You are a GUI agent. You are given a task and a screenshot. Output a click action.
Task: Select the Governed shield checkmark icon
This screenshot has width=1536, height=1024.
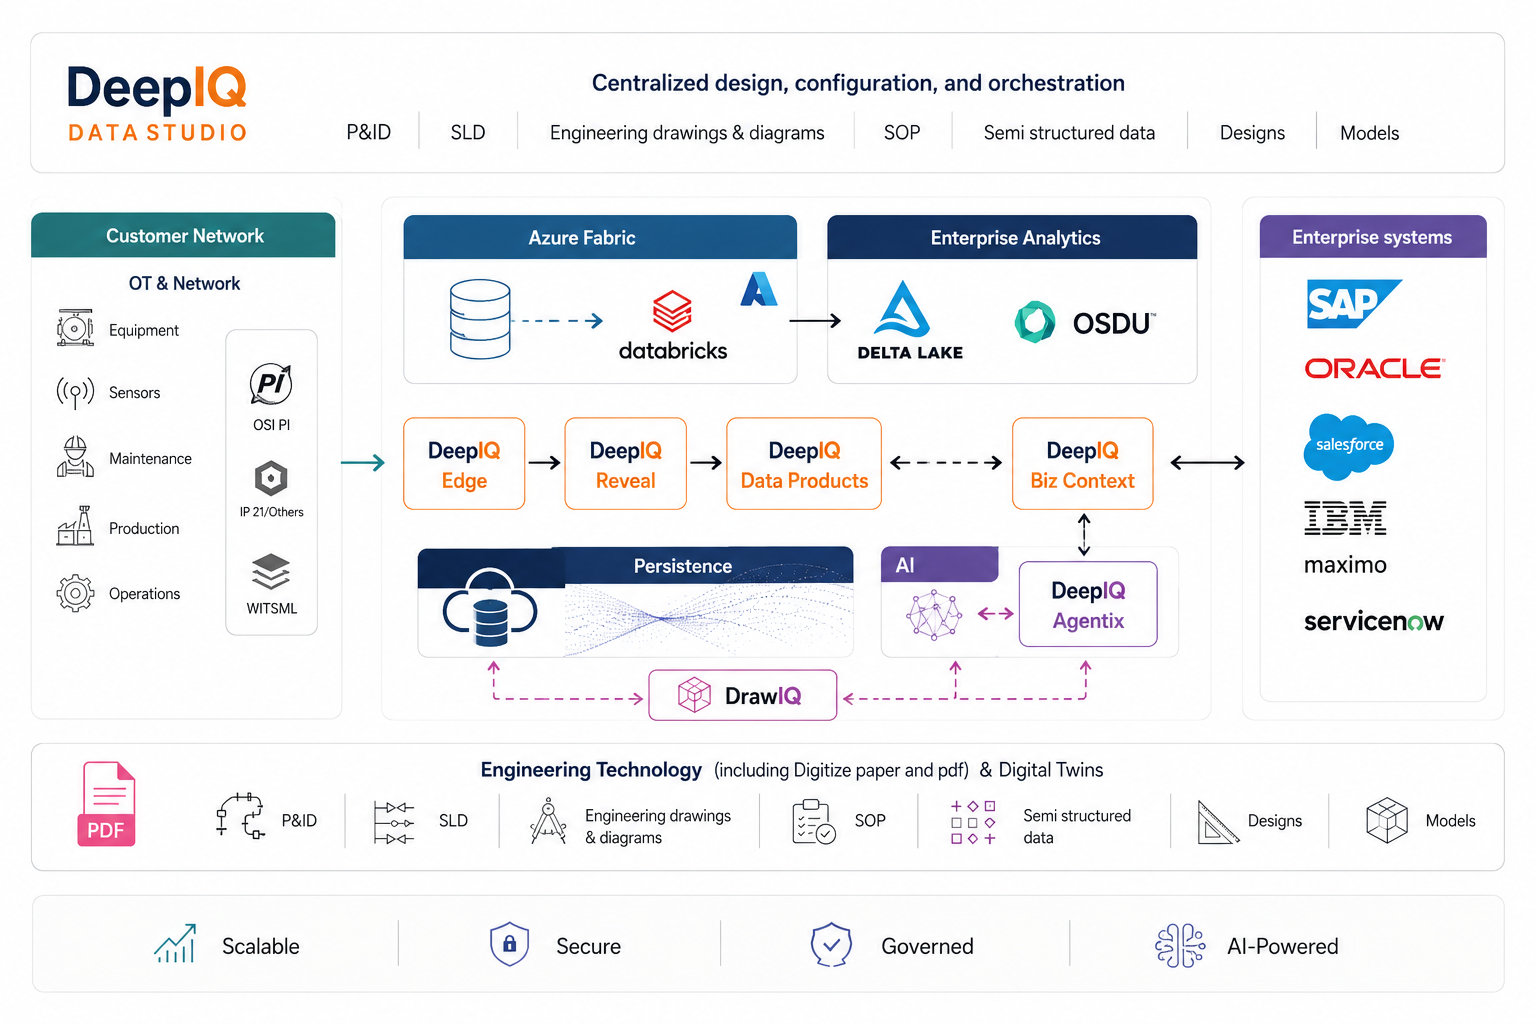[x=831, y=944]
